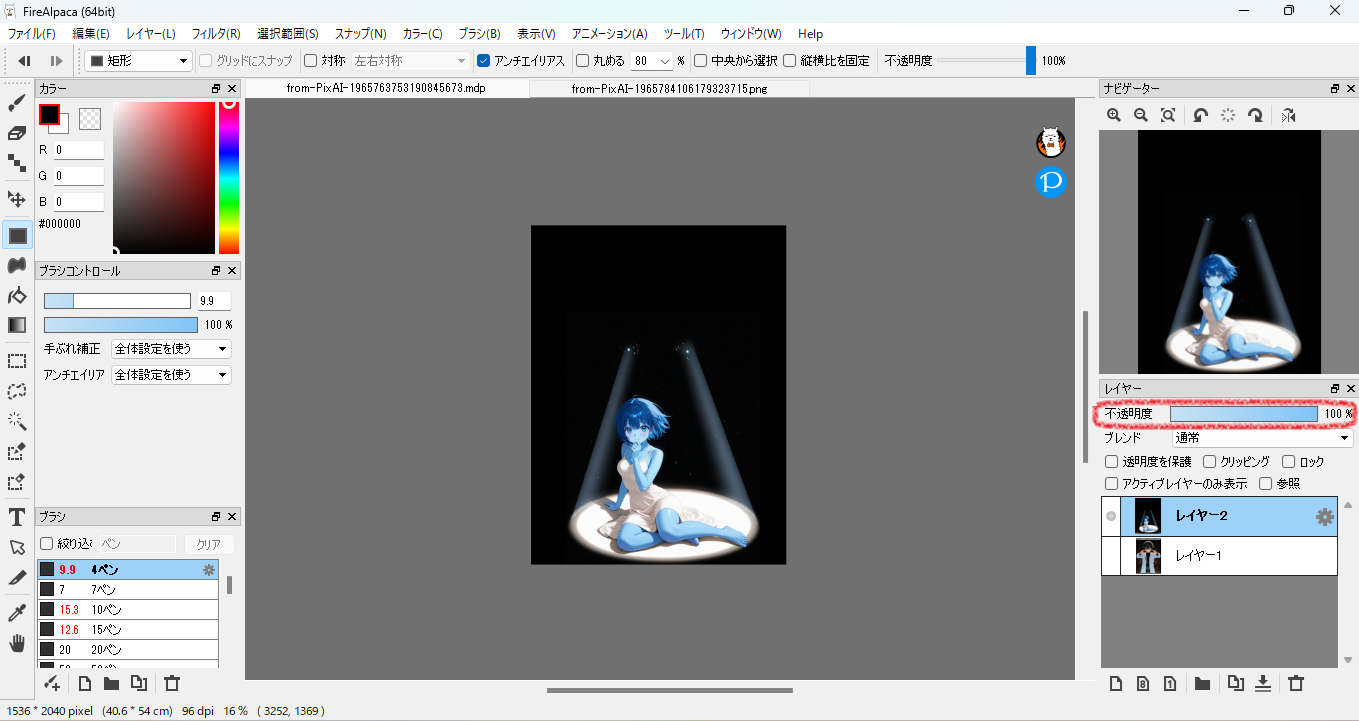Select the Eyedropper tool
This screenshot has height=721, width=1359.
(17, 612)
